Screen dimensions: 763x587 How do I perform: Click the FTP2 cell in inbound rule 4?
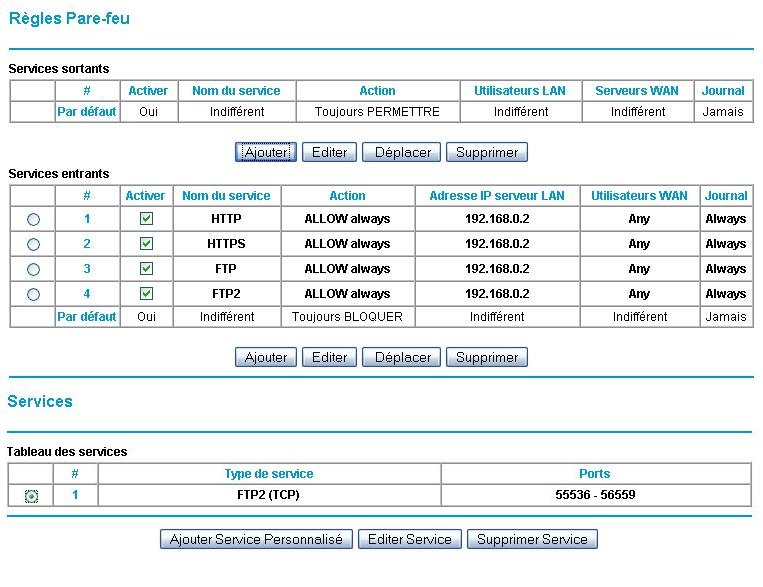click(226, 294)
